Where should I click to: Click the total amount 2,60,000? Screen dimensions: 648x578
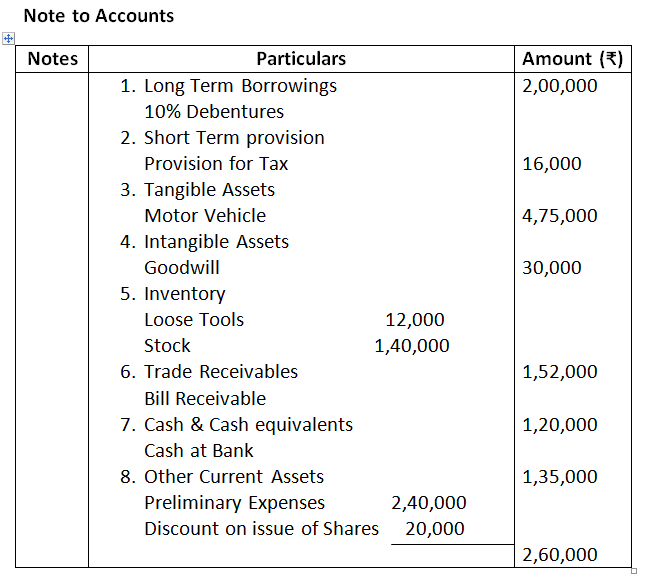560,555
